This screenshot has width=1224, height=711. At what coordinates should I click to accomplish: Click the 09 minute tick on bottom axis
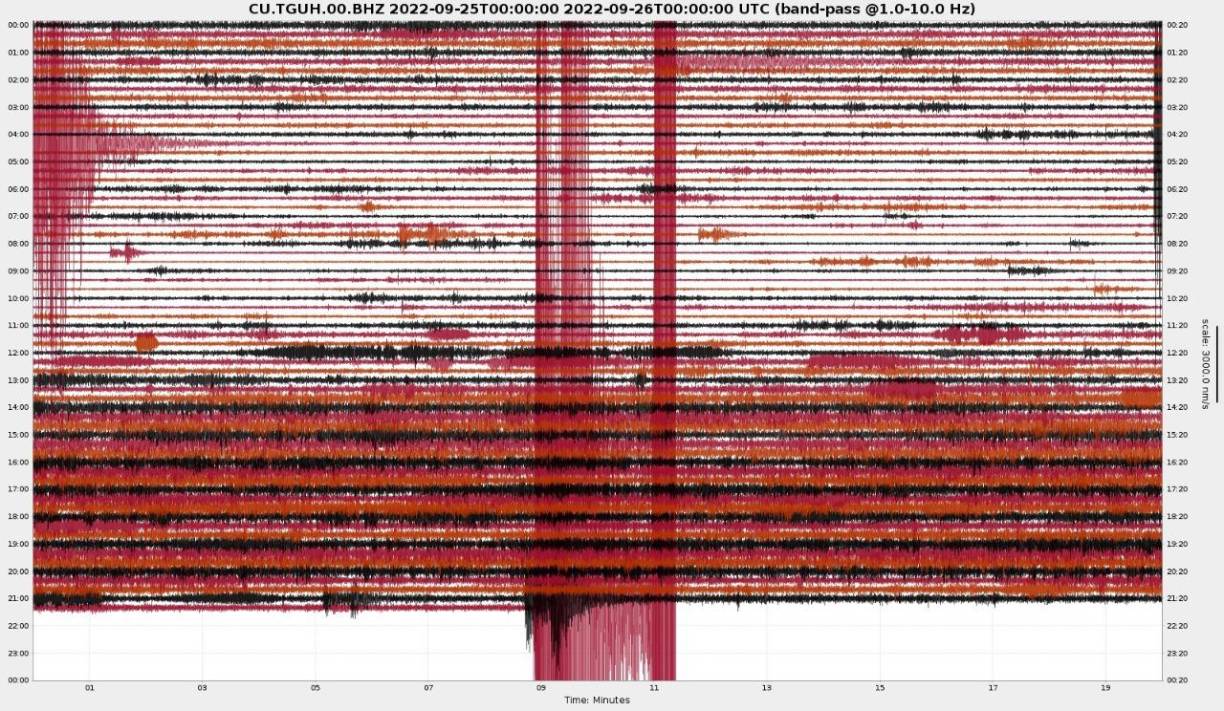click(x=541, y=688)
